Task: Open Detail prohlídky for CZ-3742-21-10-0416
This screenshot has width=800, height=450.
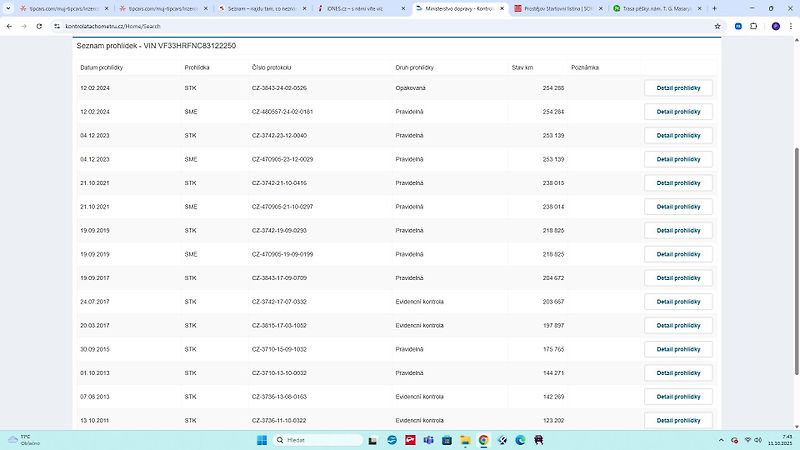Action: (678, 183)
